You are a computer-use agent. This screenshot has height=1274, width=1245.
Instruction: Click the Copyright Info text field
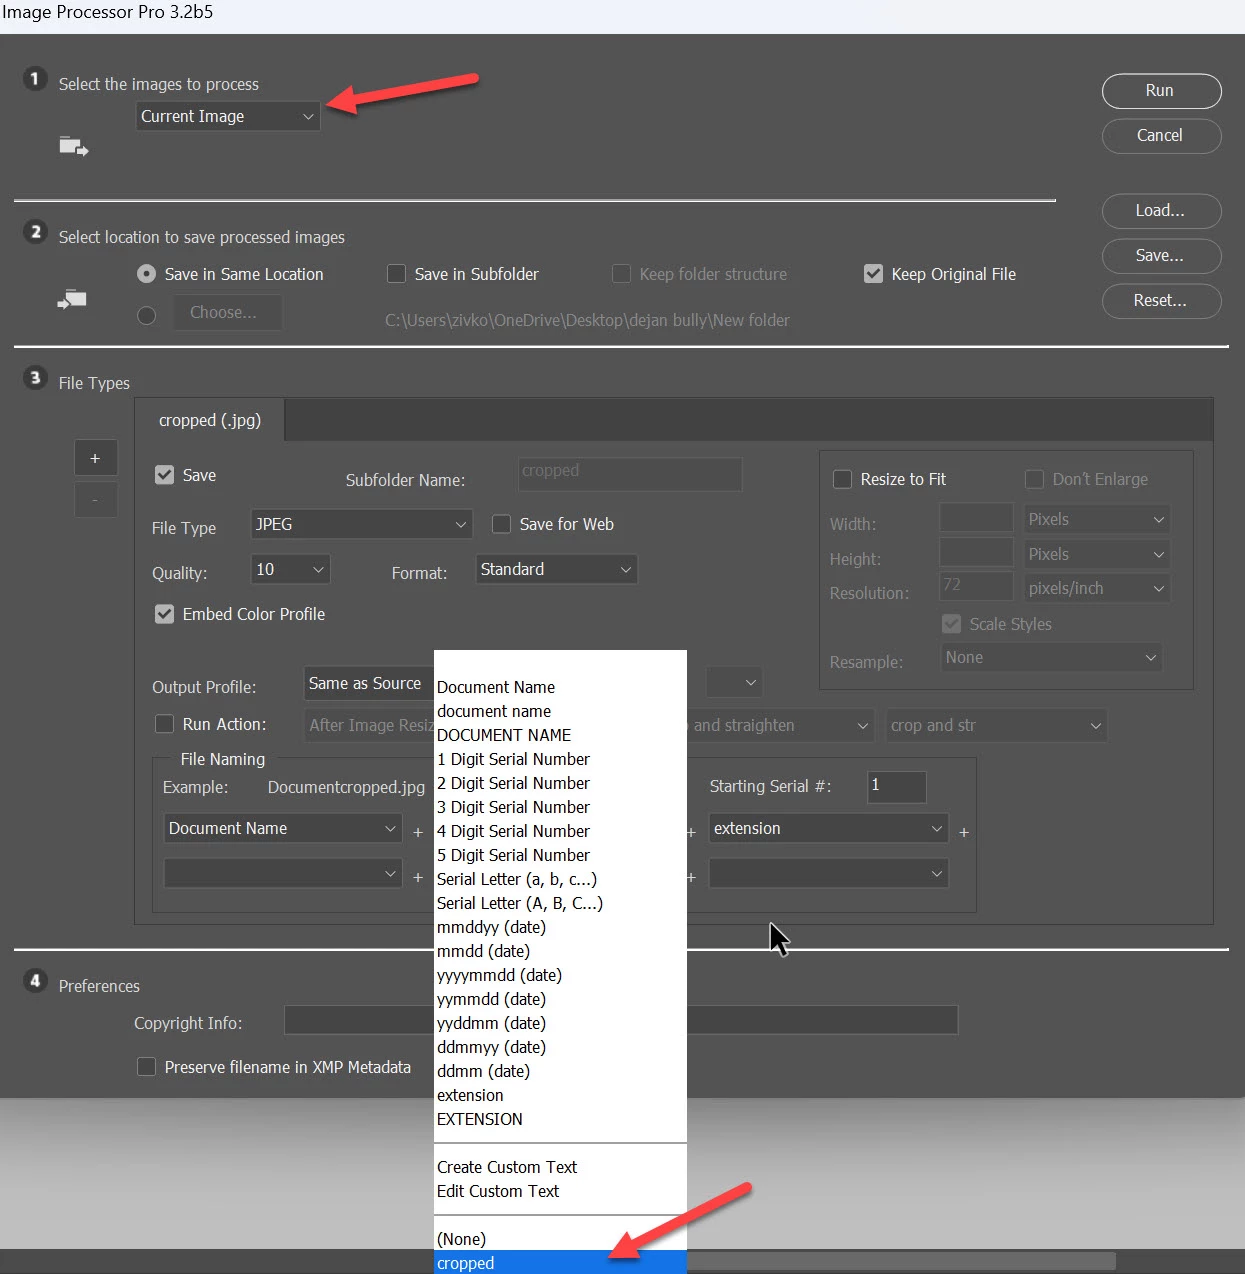tap(620, 1020)
